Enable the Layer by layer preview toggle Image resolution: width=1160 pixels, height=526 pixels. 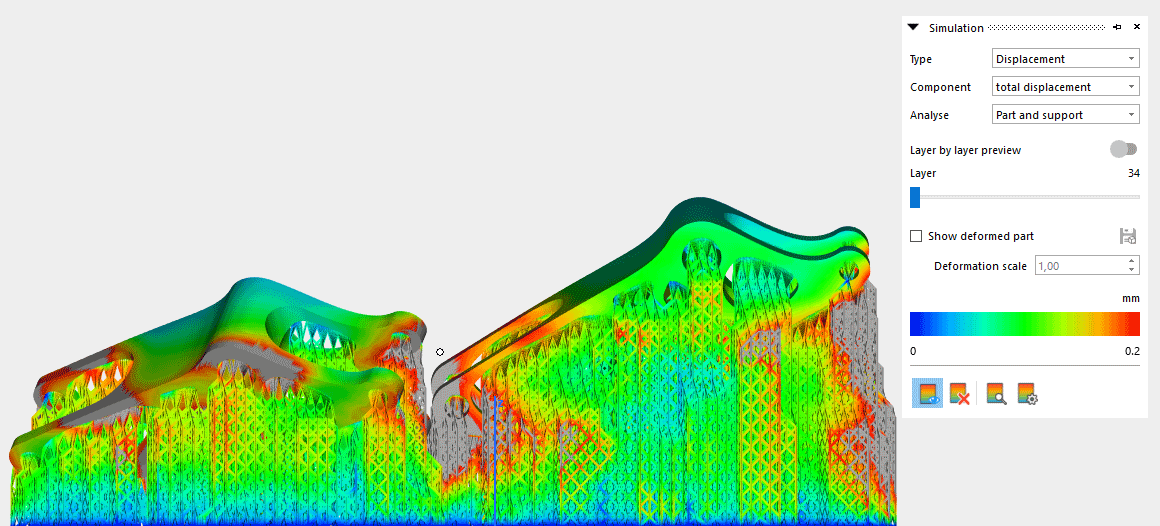(x=1123, y=149)
